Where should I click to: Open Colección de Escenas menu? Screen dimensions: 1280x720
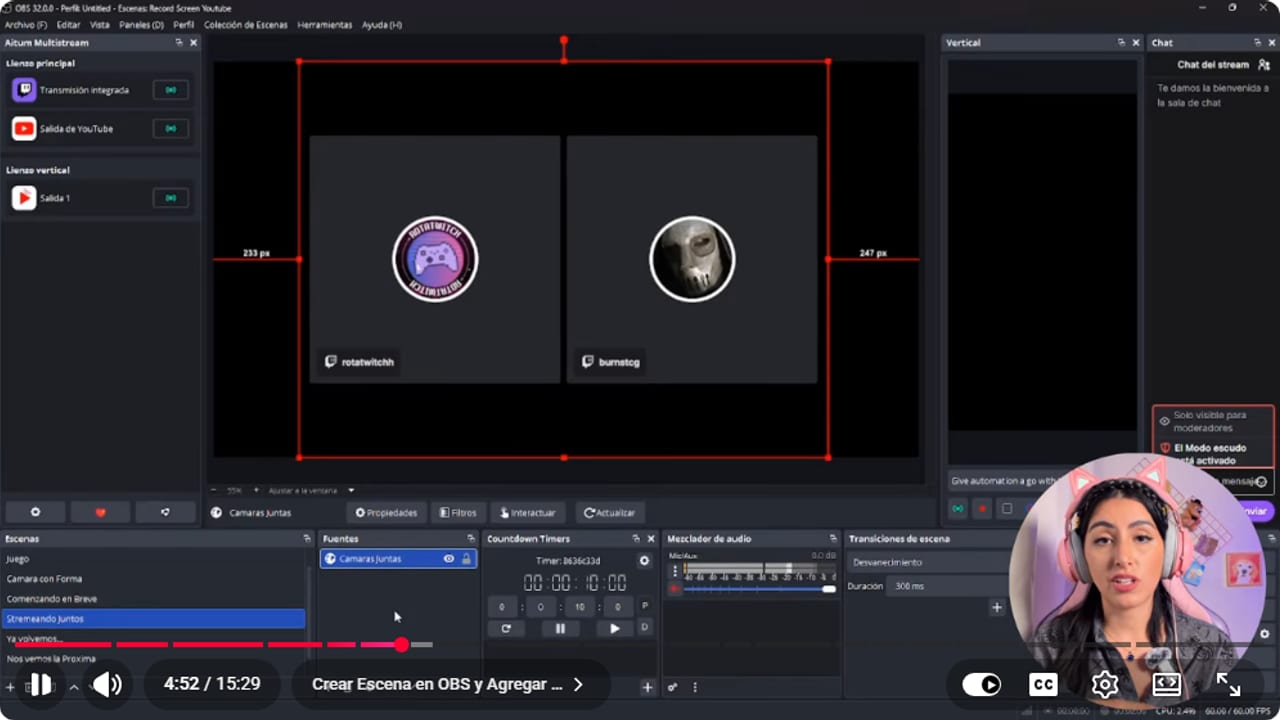(245, 24)
